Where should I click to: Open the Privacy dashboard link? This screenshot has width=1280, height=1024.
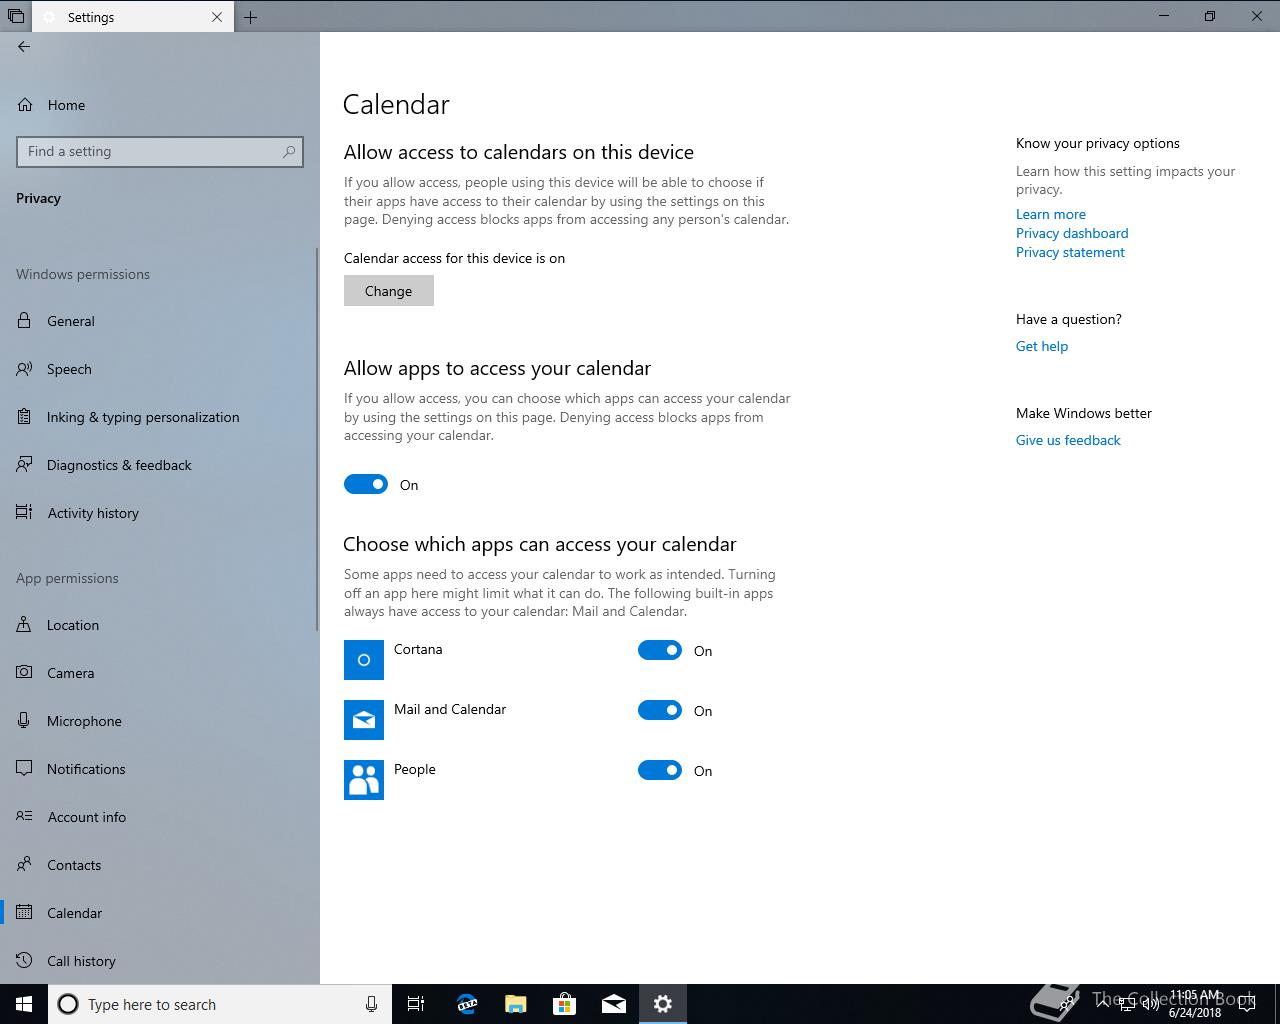pos(1072,233)
